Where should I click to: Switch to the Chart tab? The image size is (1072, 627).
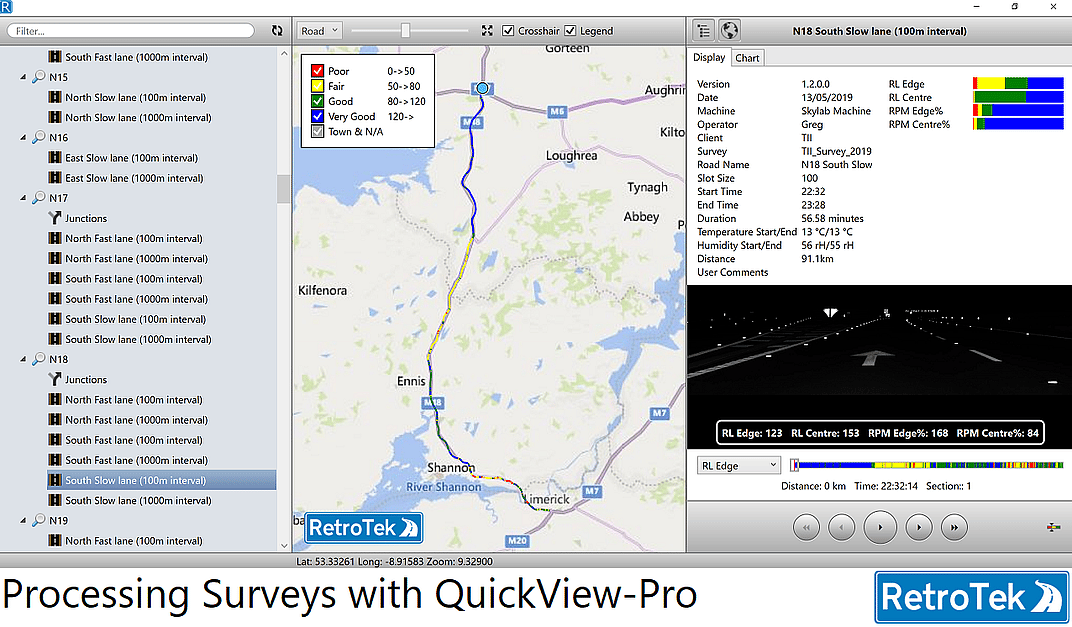click(x=747, y=58)
